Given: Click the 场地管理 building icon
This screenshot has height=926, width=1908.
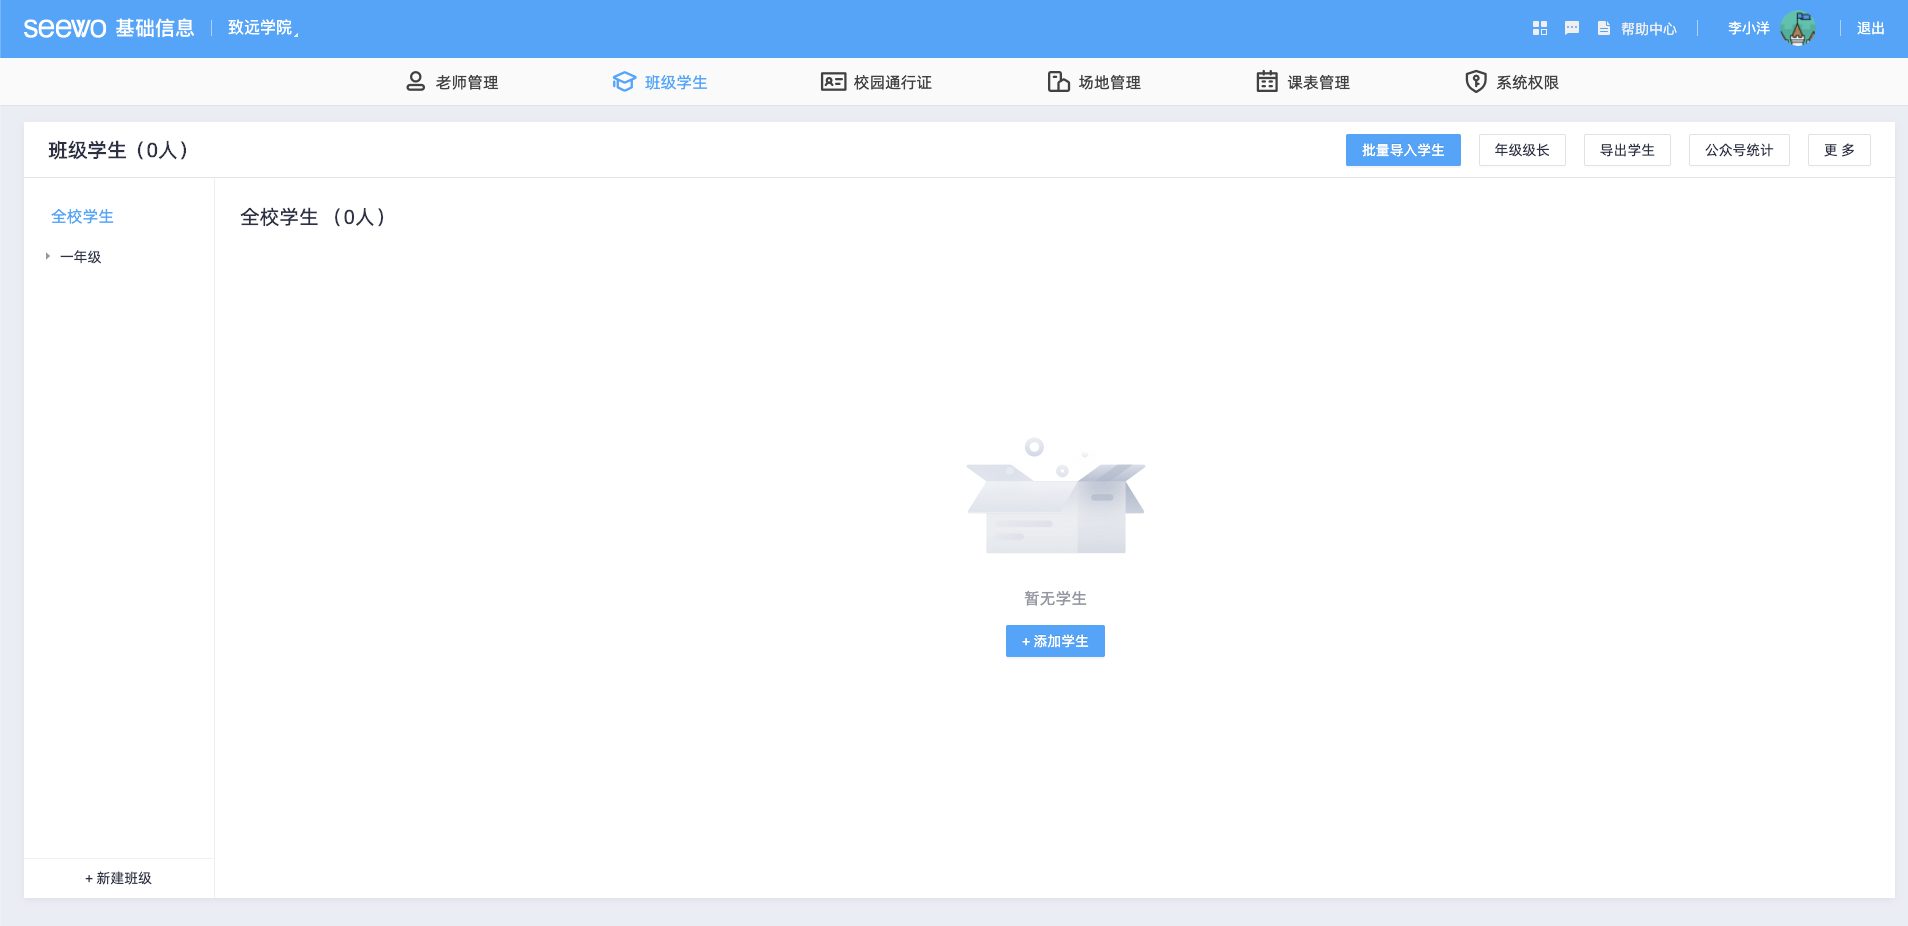Looking at the screenshot, I should [x=1058, y=82].
